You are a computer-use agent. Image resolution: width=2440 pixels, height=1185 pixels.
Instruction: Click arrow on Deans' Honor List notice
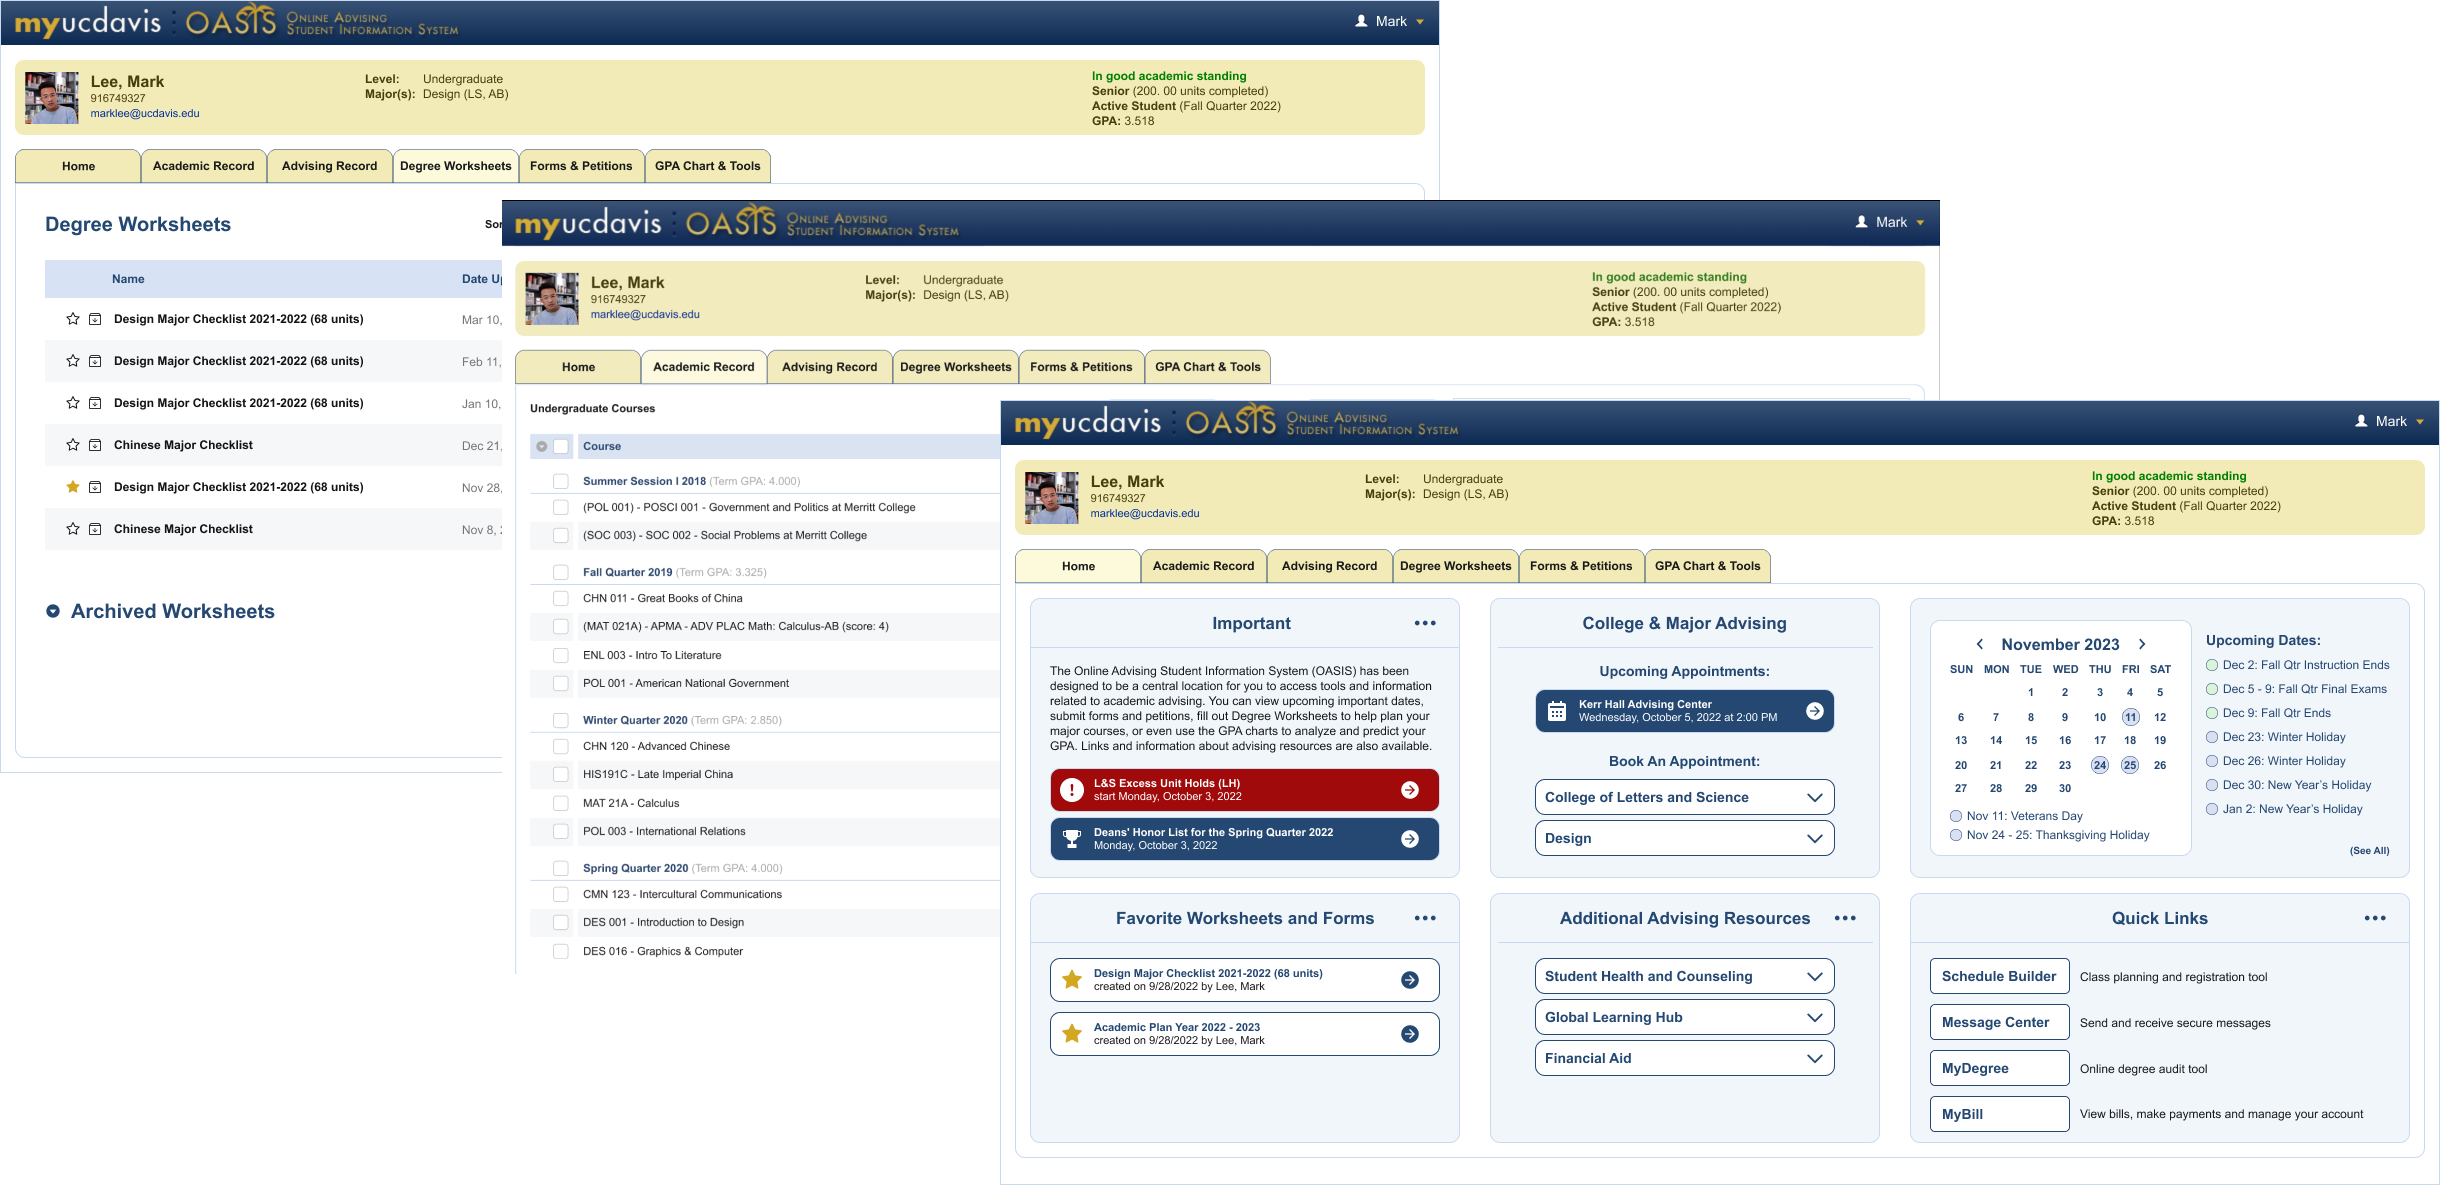click(x=1410, y=839)
